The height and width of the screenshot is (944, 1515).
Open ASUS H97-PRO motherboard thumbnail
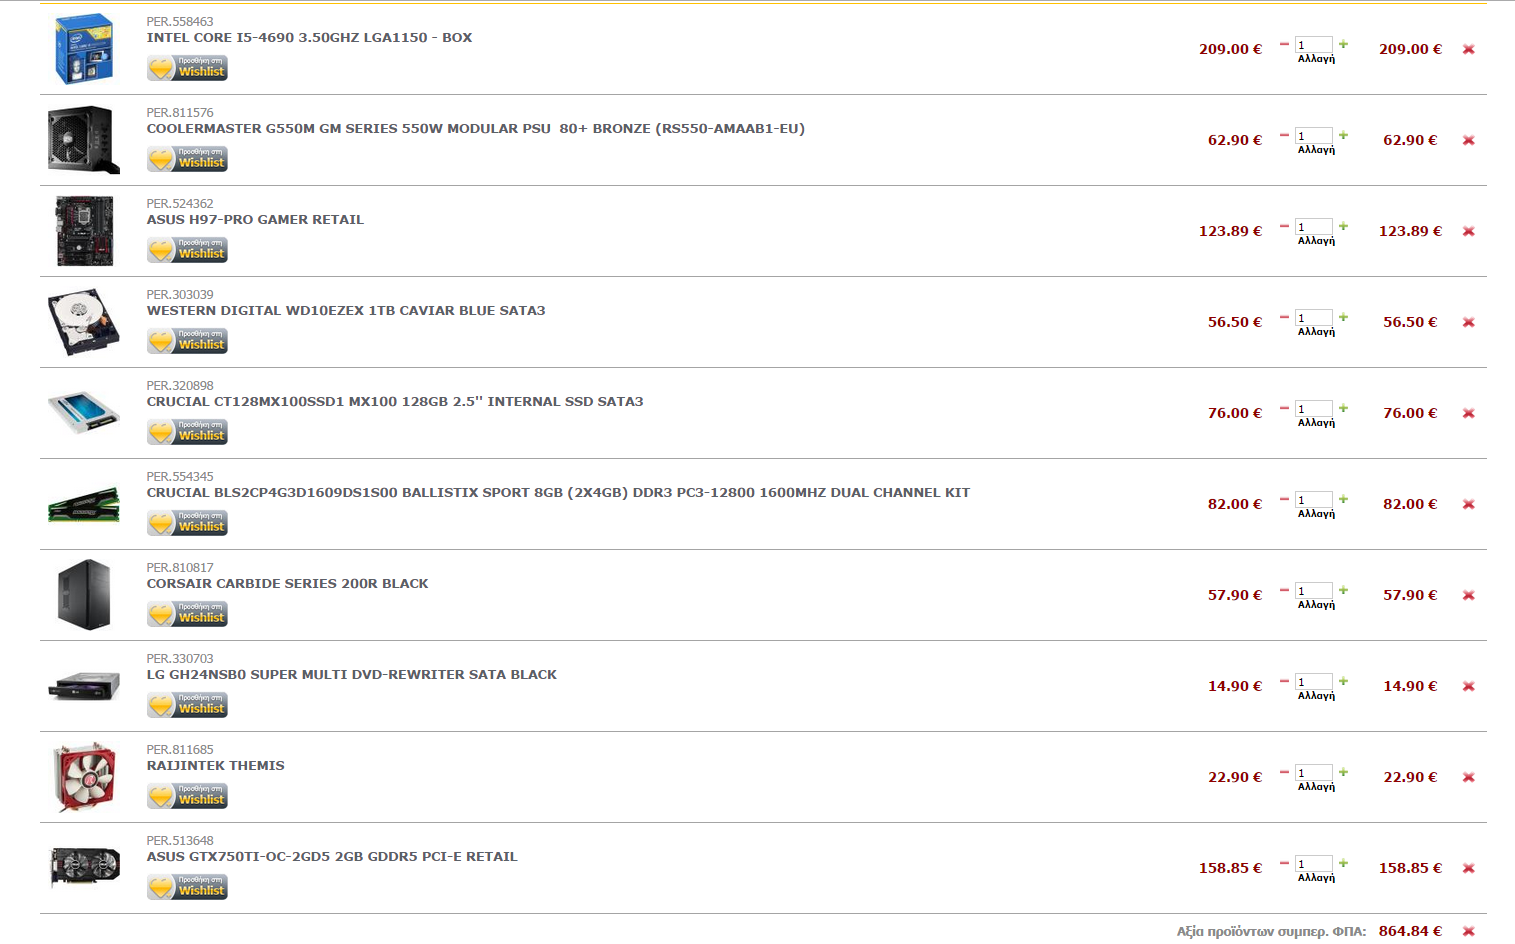tap(84, 231)
